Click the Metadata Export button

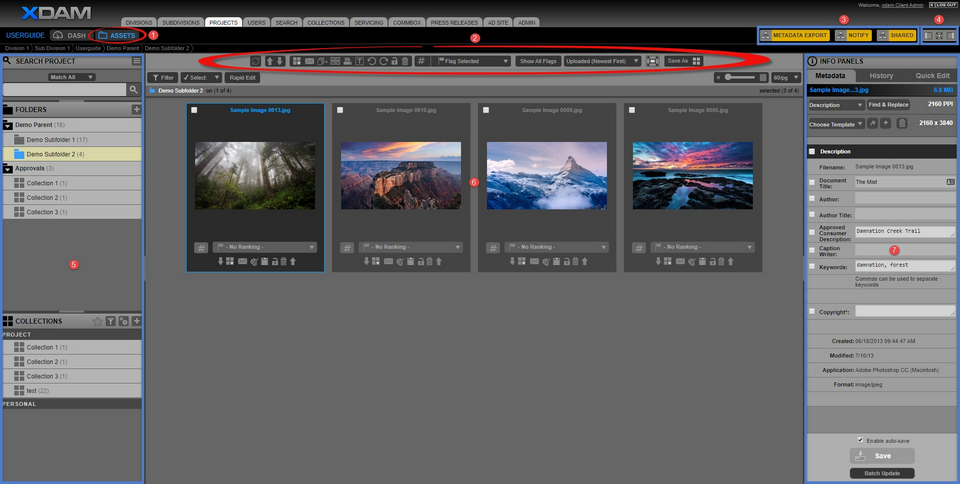[x=795, y=35]
